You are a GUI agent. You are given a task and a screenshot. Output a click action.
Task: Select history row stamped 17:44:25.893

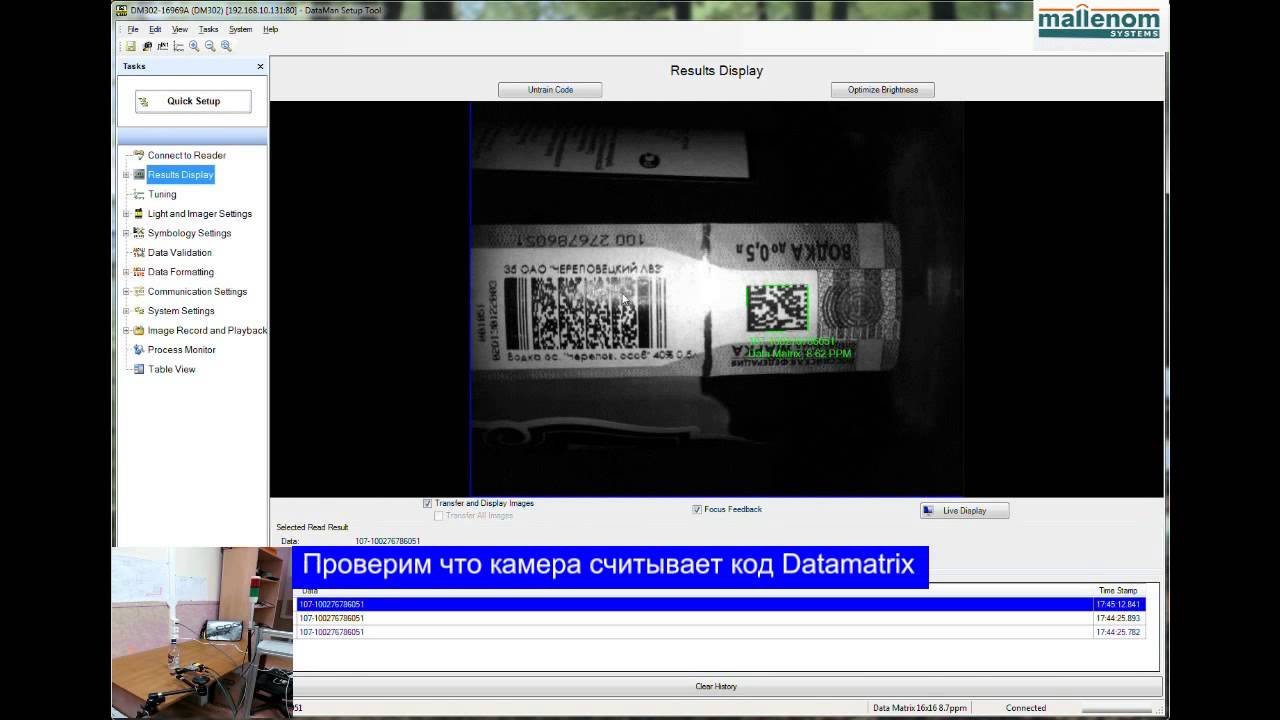pyautogui.click(x=721, y=618)
